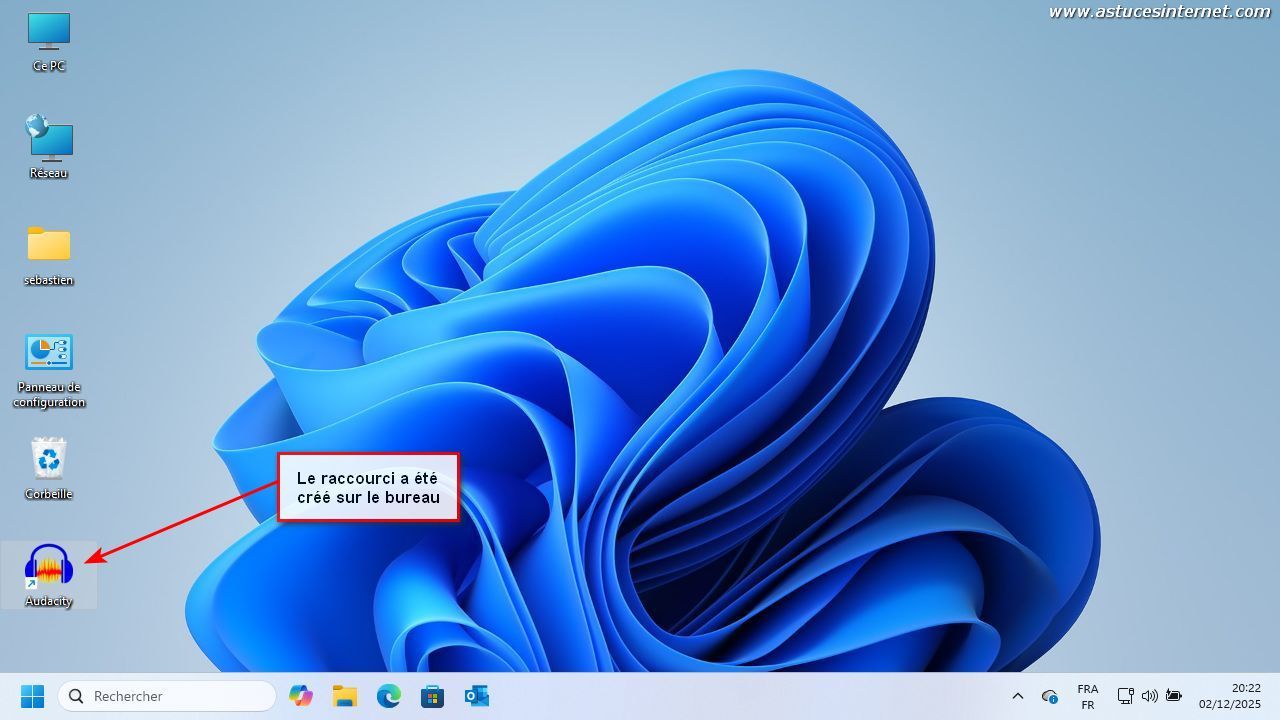Open the FRA FR language selector
Viewport: 1280px width, 720px height.
point(1087,696)
